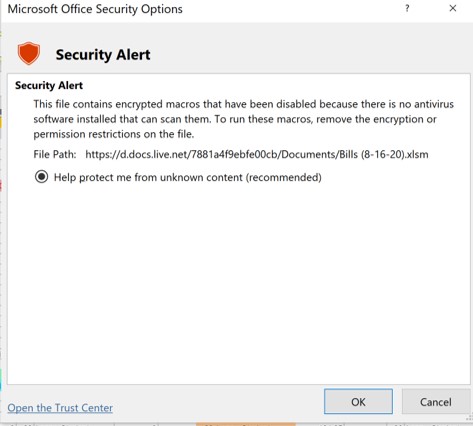
Task: Close the Security Options dialog with X
Action: pyautogui.click(x=453, y=8)
